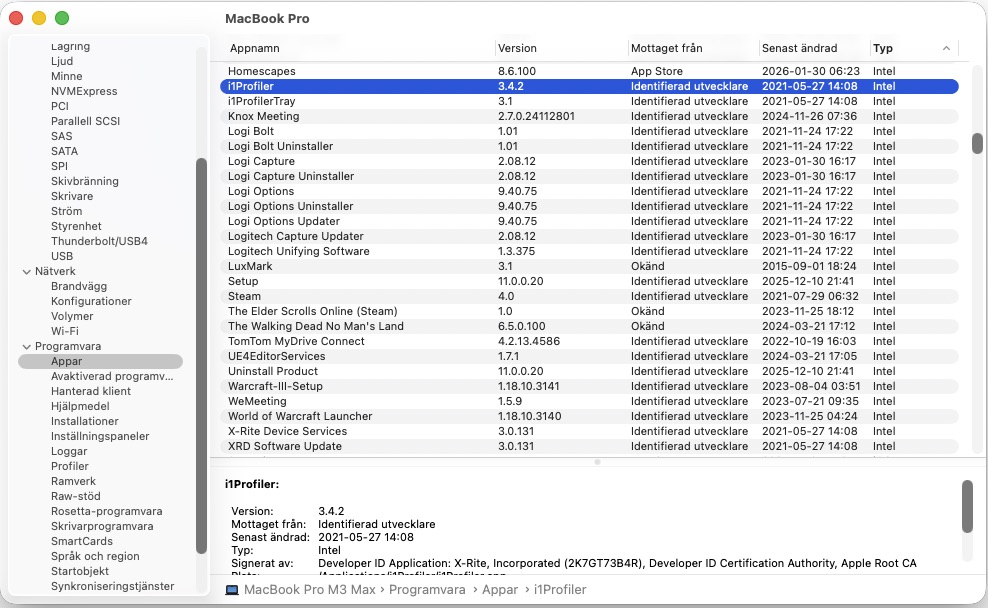Collapse the Programvara section in sidebar

click(27, 346)
